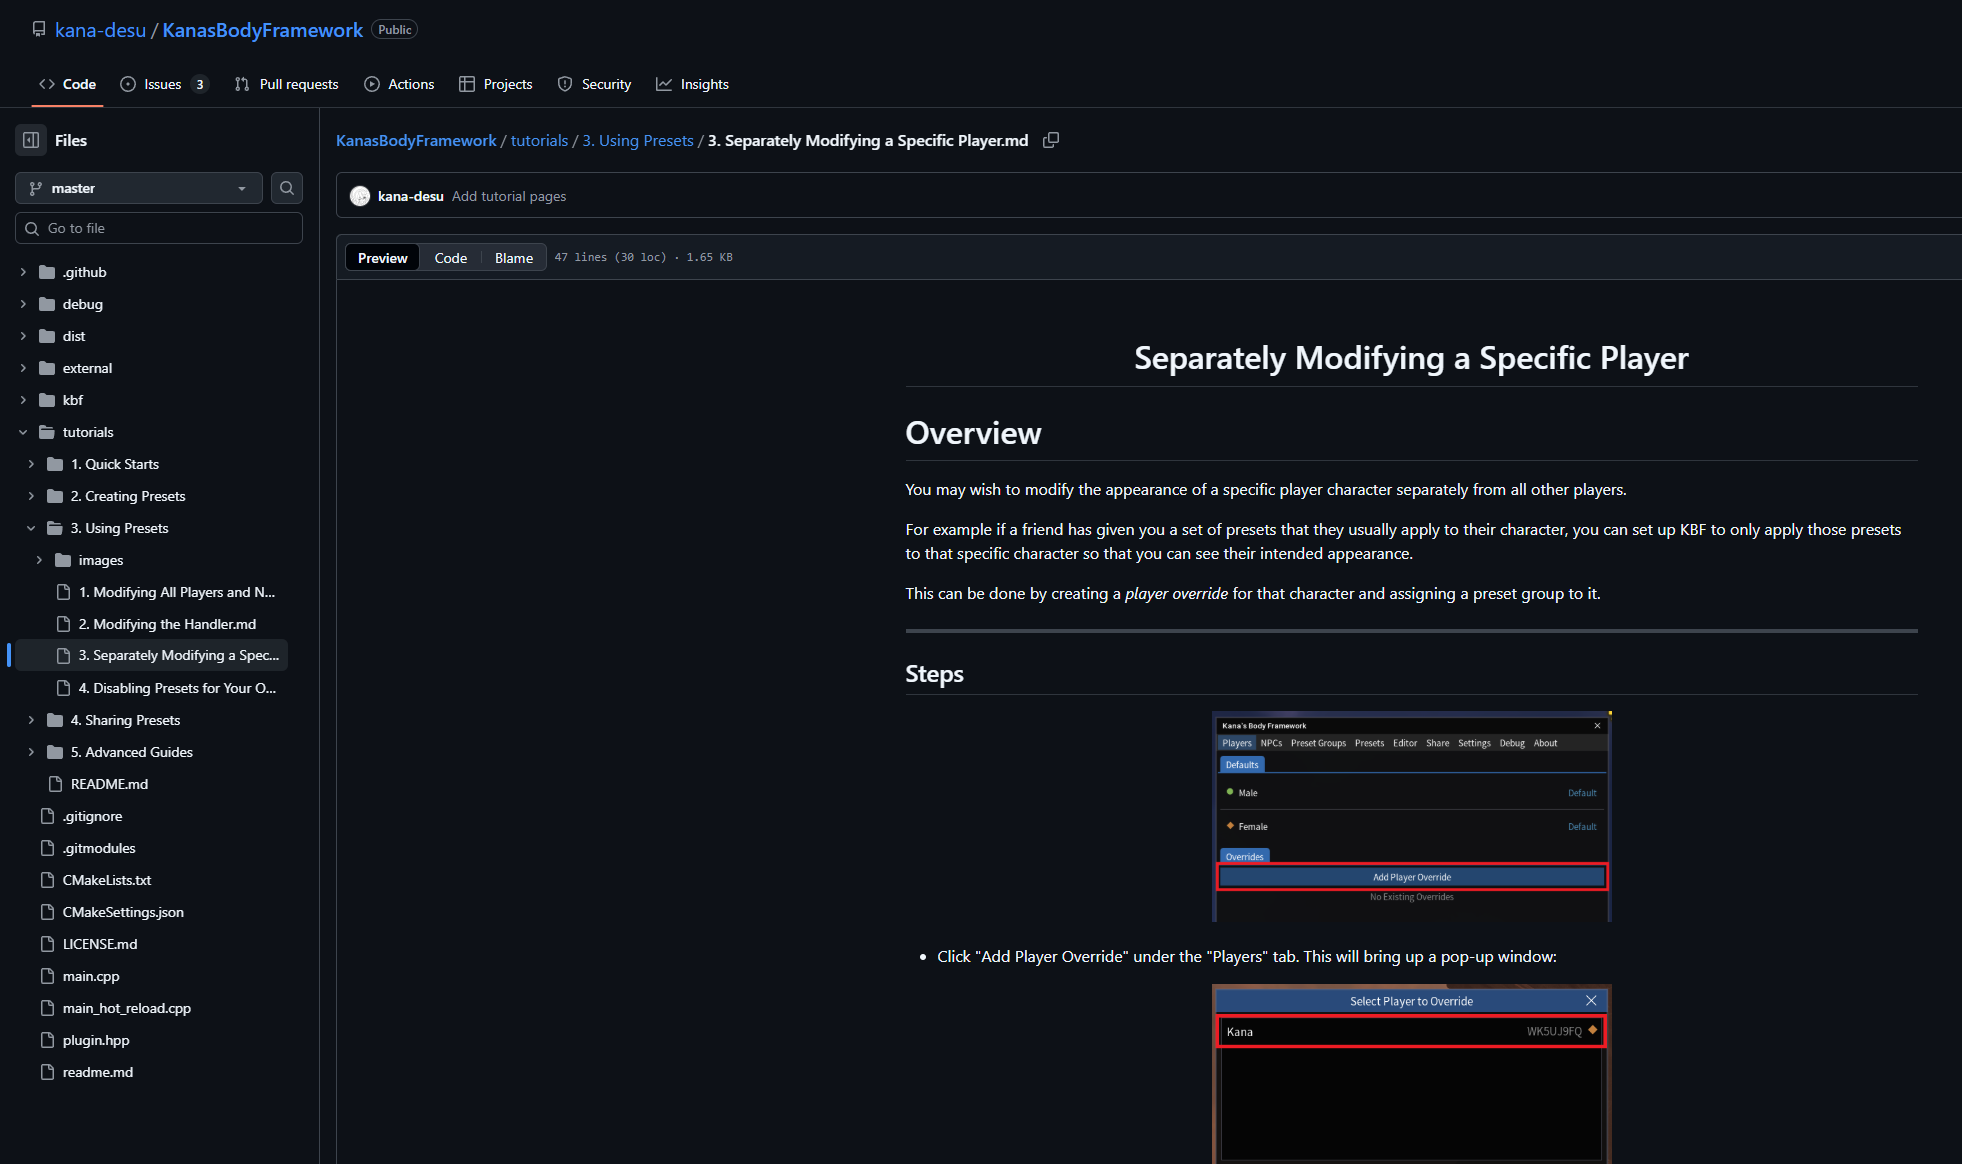Click the search files magnifier icon
This screenshot has width=1962, height=1164.
[287, 188]
